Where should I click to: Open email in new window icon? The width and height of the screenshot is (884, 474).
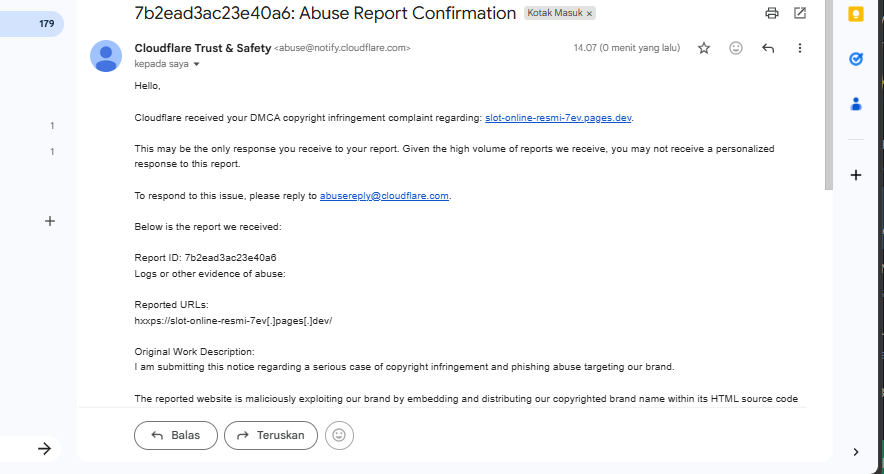(x=799, y=13)
